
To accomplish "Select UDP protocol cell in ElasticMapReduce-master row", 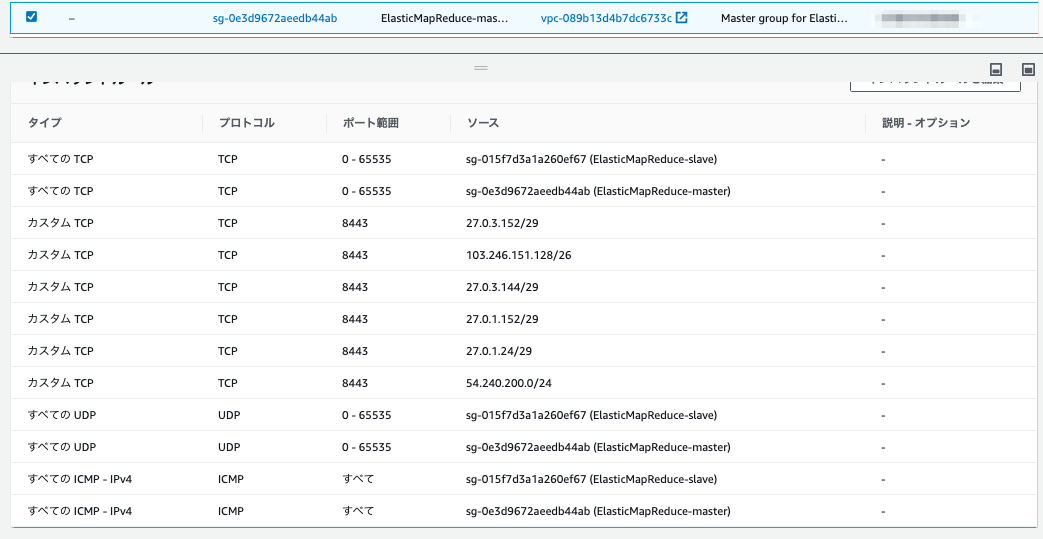I will coord(229,447).
